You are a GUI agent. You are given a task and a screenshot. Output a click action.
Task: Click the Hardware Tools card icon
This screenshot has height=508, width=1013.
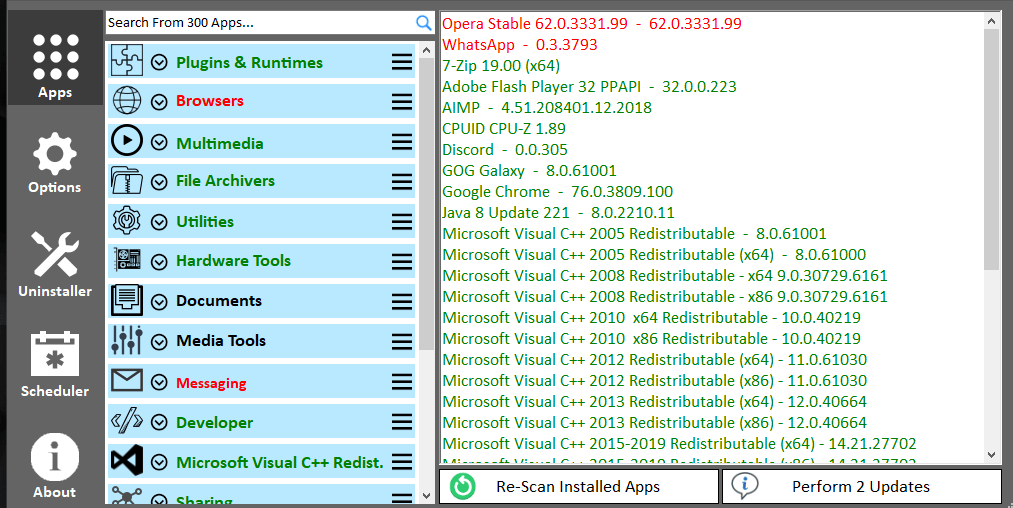coord(127,260)
